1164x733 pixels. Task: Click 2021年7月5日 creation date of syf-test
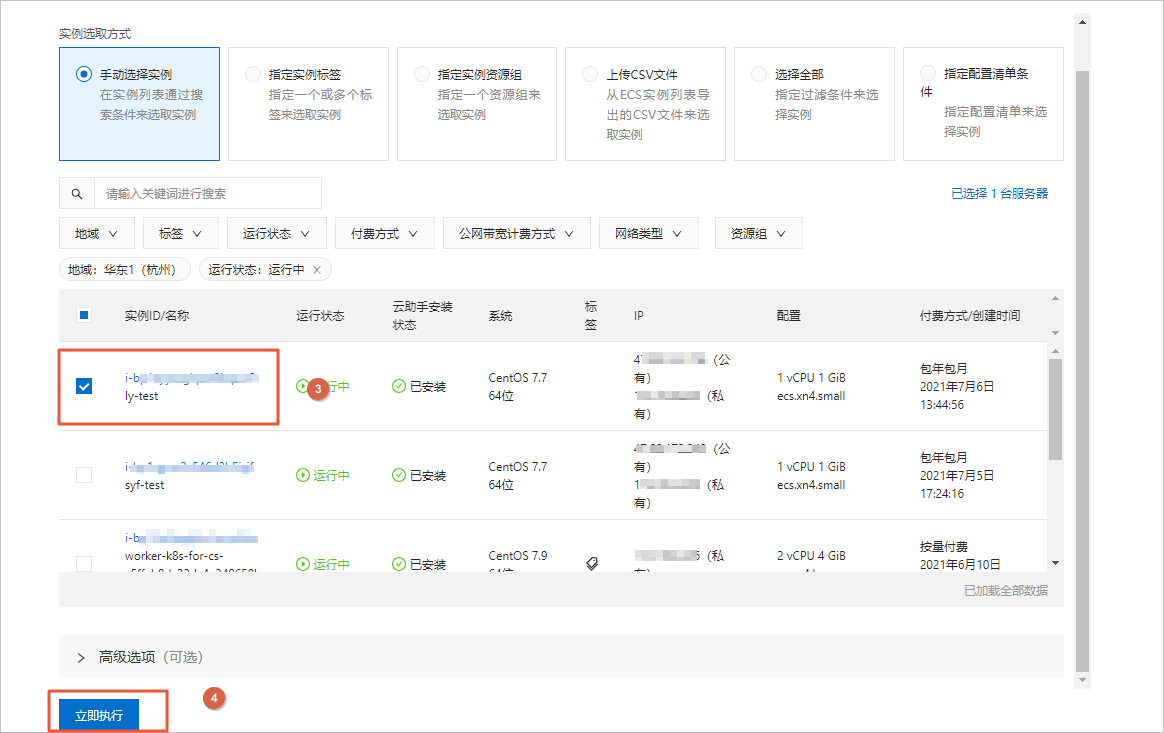(957, 475)
